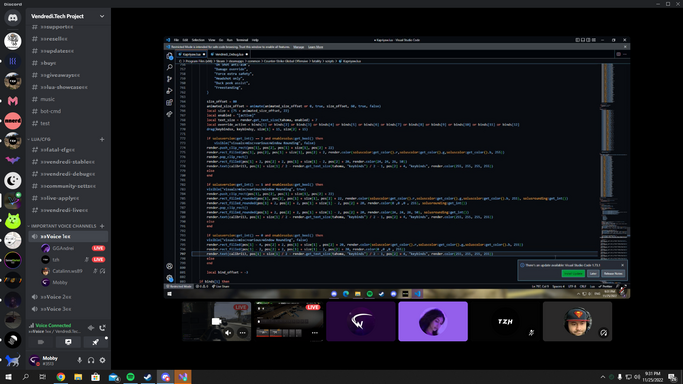
Task: Turn on camera in voice panel
Action: click(41, 342)
